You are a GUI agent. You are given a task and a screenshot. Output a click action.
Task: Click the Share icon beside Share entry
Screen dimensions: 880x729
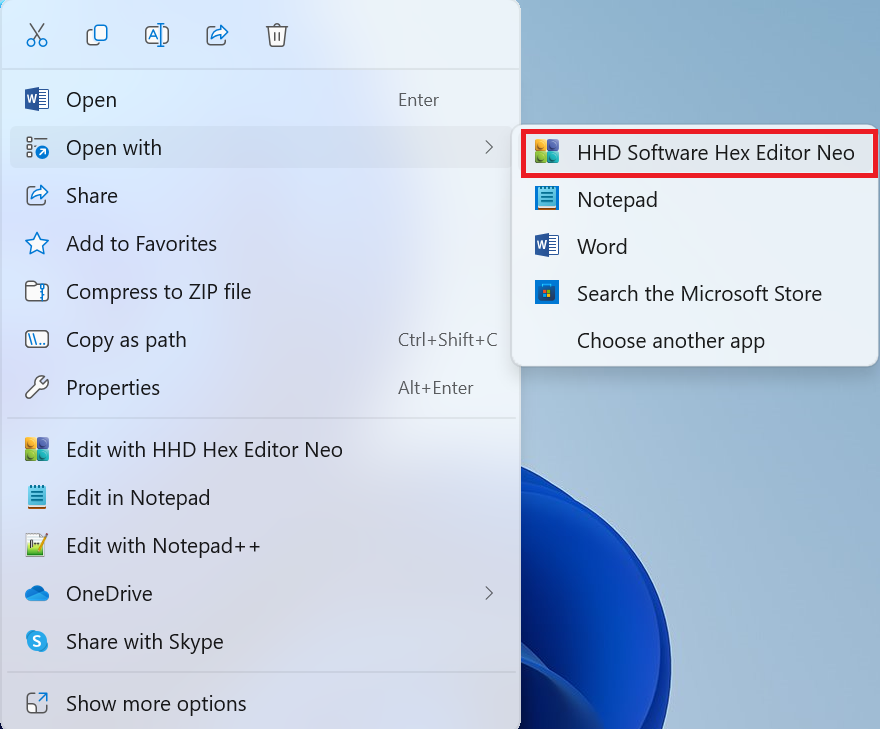coord(37,195)
